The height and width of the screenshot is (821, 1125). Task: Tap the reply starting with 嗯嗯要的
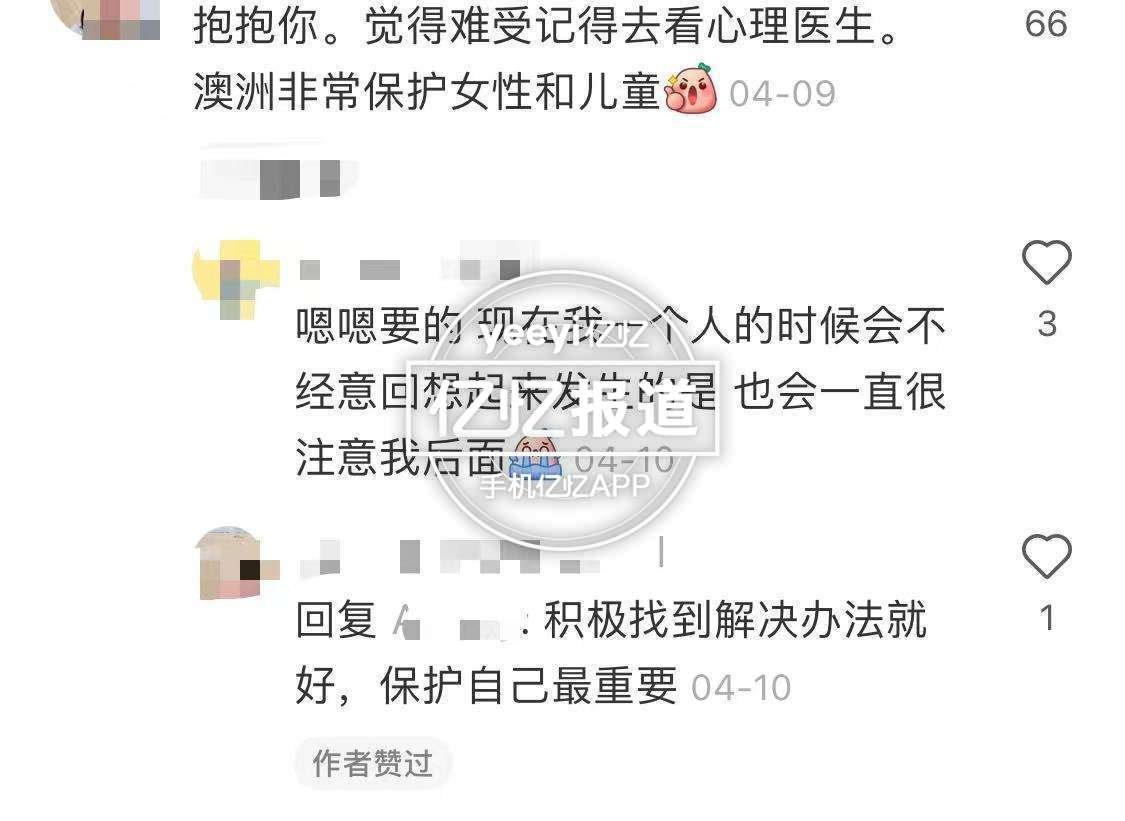620,392
